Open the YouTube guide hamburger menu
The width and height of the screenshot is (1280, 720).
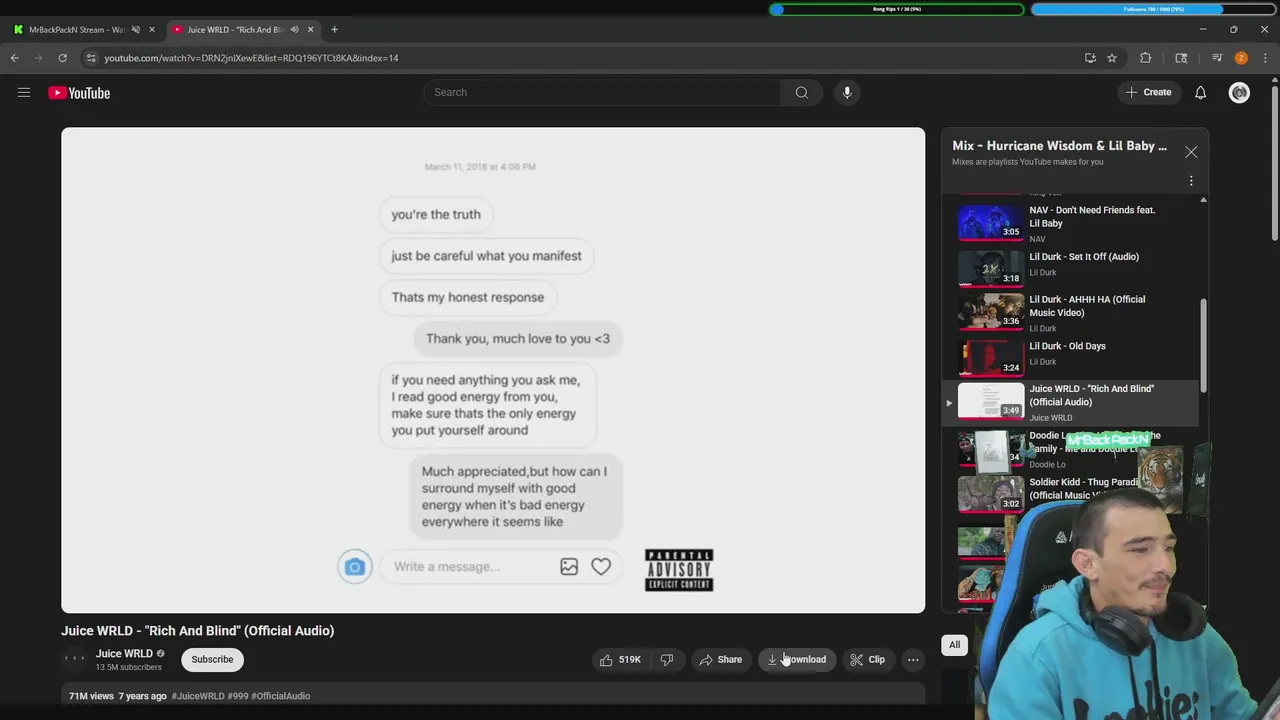click(23, 93)
